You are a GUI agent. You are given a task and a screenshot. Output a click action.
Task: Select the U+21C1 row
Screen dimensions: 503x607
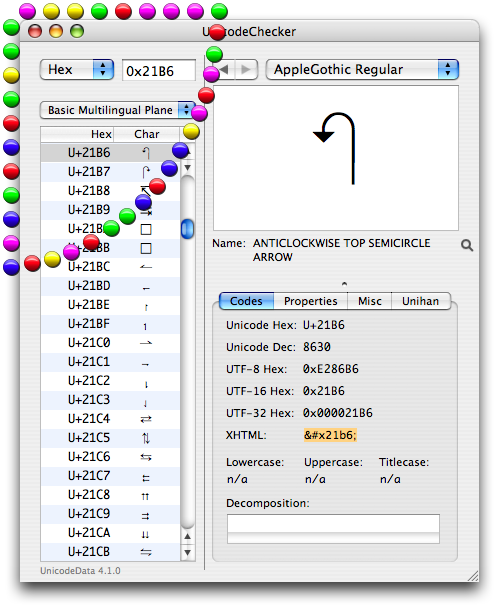click(110, 362)
